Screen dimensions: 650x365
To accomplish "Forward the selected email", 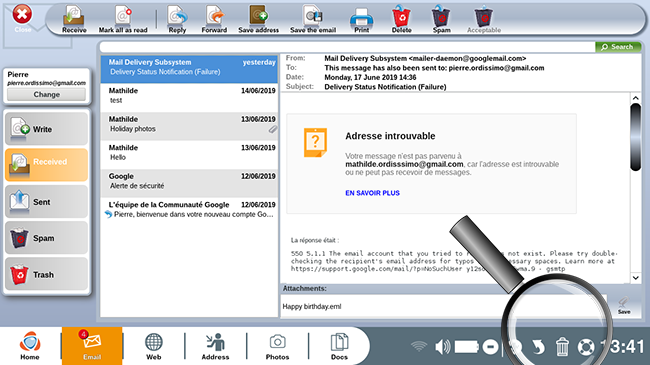I will pos(214,19).
